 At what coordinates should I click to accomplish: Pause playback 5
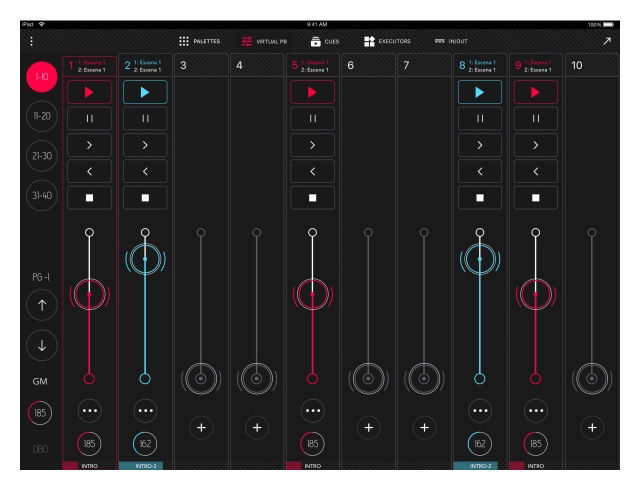(313, 118)
